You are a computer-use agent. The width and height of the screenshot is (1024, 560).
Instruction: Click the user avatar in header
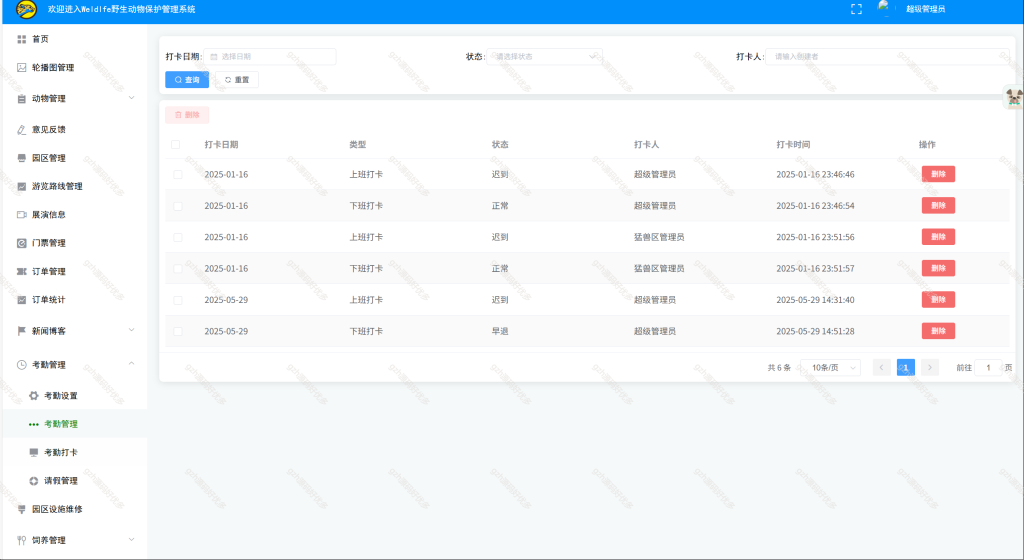click(x=884, y=8)
